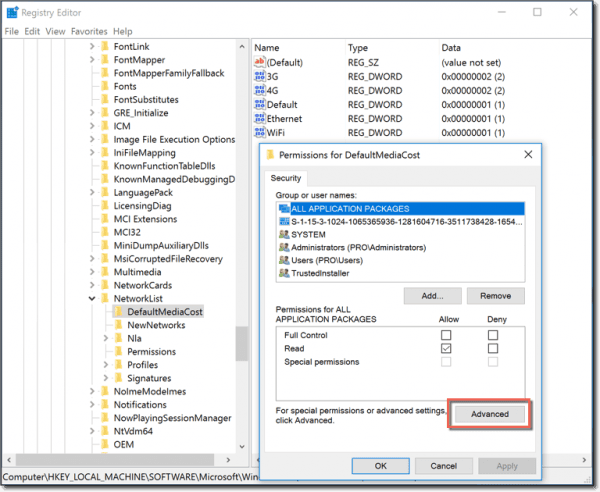This screenshot has width=600, height=492.
Task: Expand the NetworkCards key
Action: [x=92, y=285]
